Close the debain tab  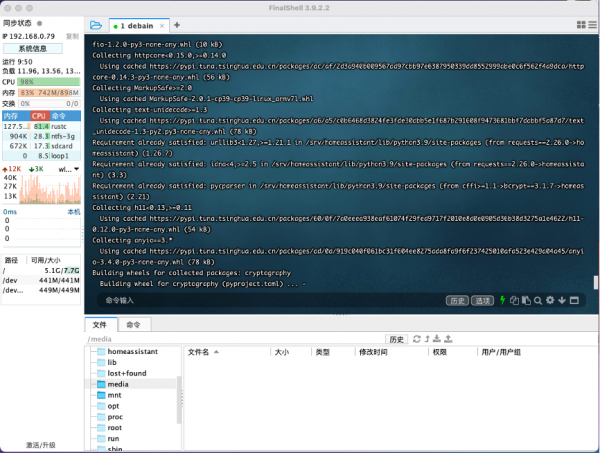tap(163, 24)
